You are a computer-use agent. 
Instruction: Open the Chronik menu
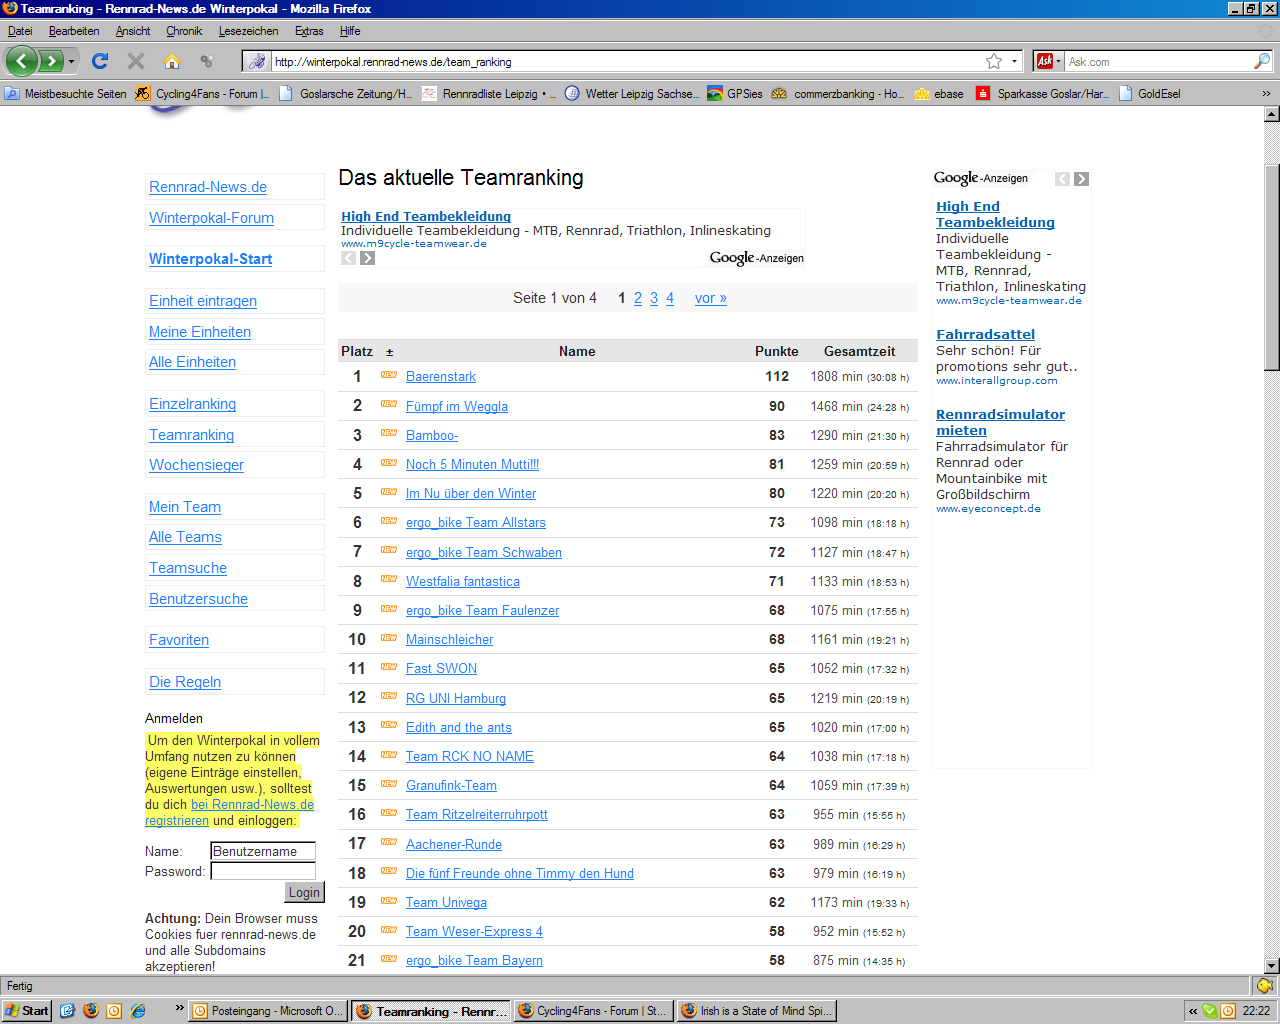(184, 31)
